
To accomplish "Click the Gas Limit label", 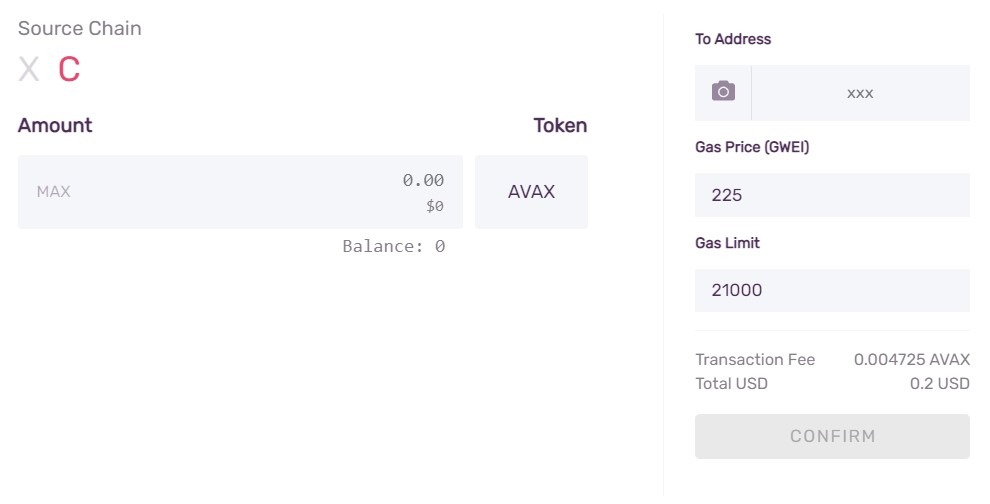I will pyautogui.click(x=727, y=243).
